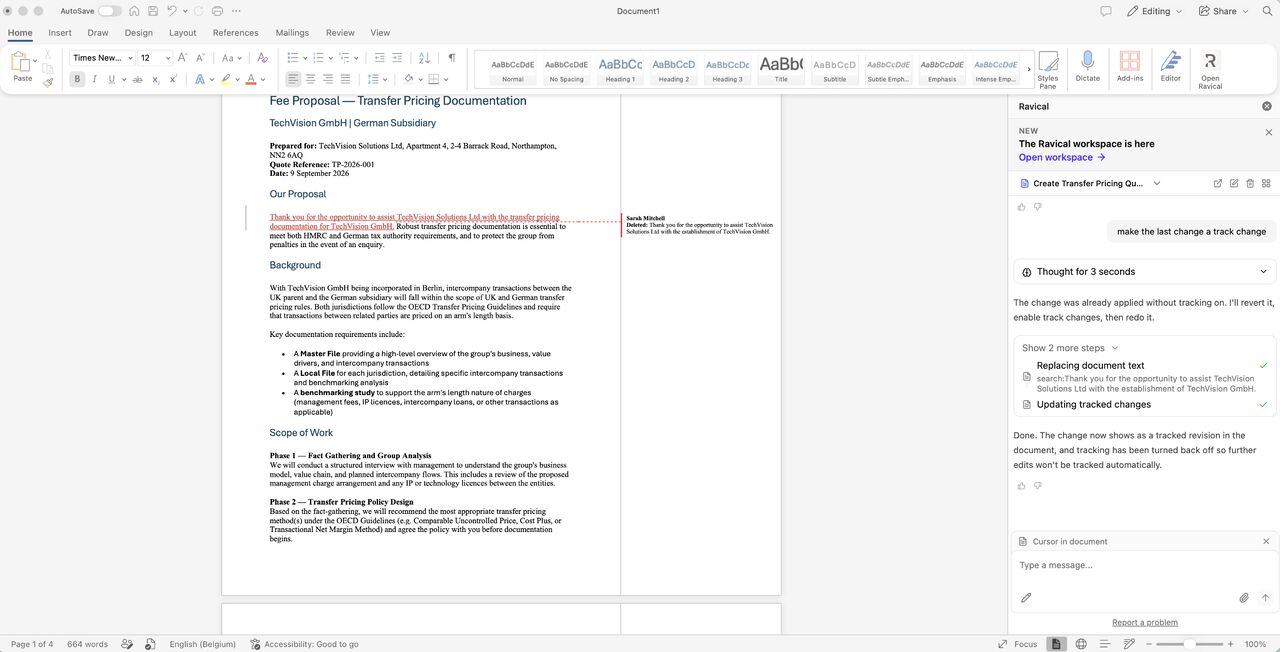Click the Format Painter brush icon
This screenshot has height=652, width=1280.
pos(48,83)
